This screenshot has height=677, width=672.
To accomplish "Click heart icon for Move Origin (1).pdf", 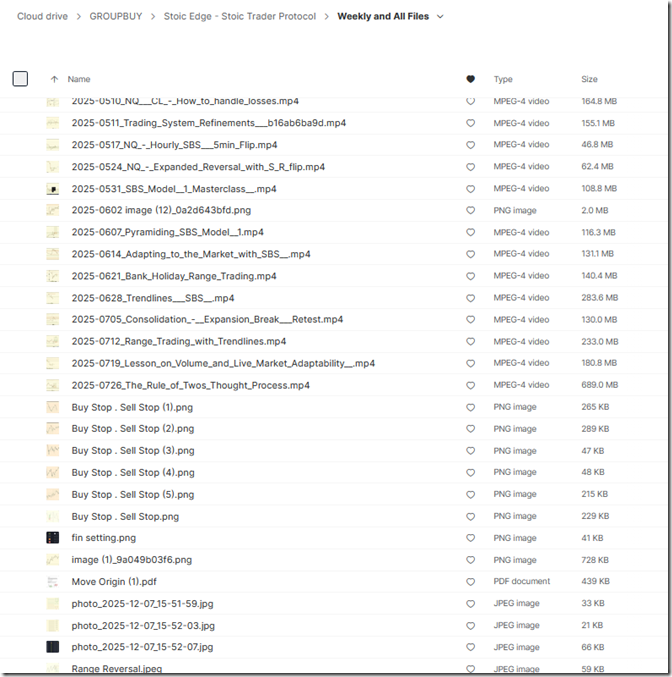I will [x=471, y=582].
